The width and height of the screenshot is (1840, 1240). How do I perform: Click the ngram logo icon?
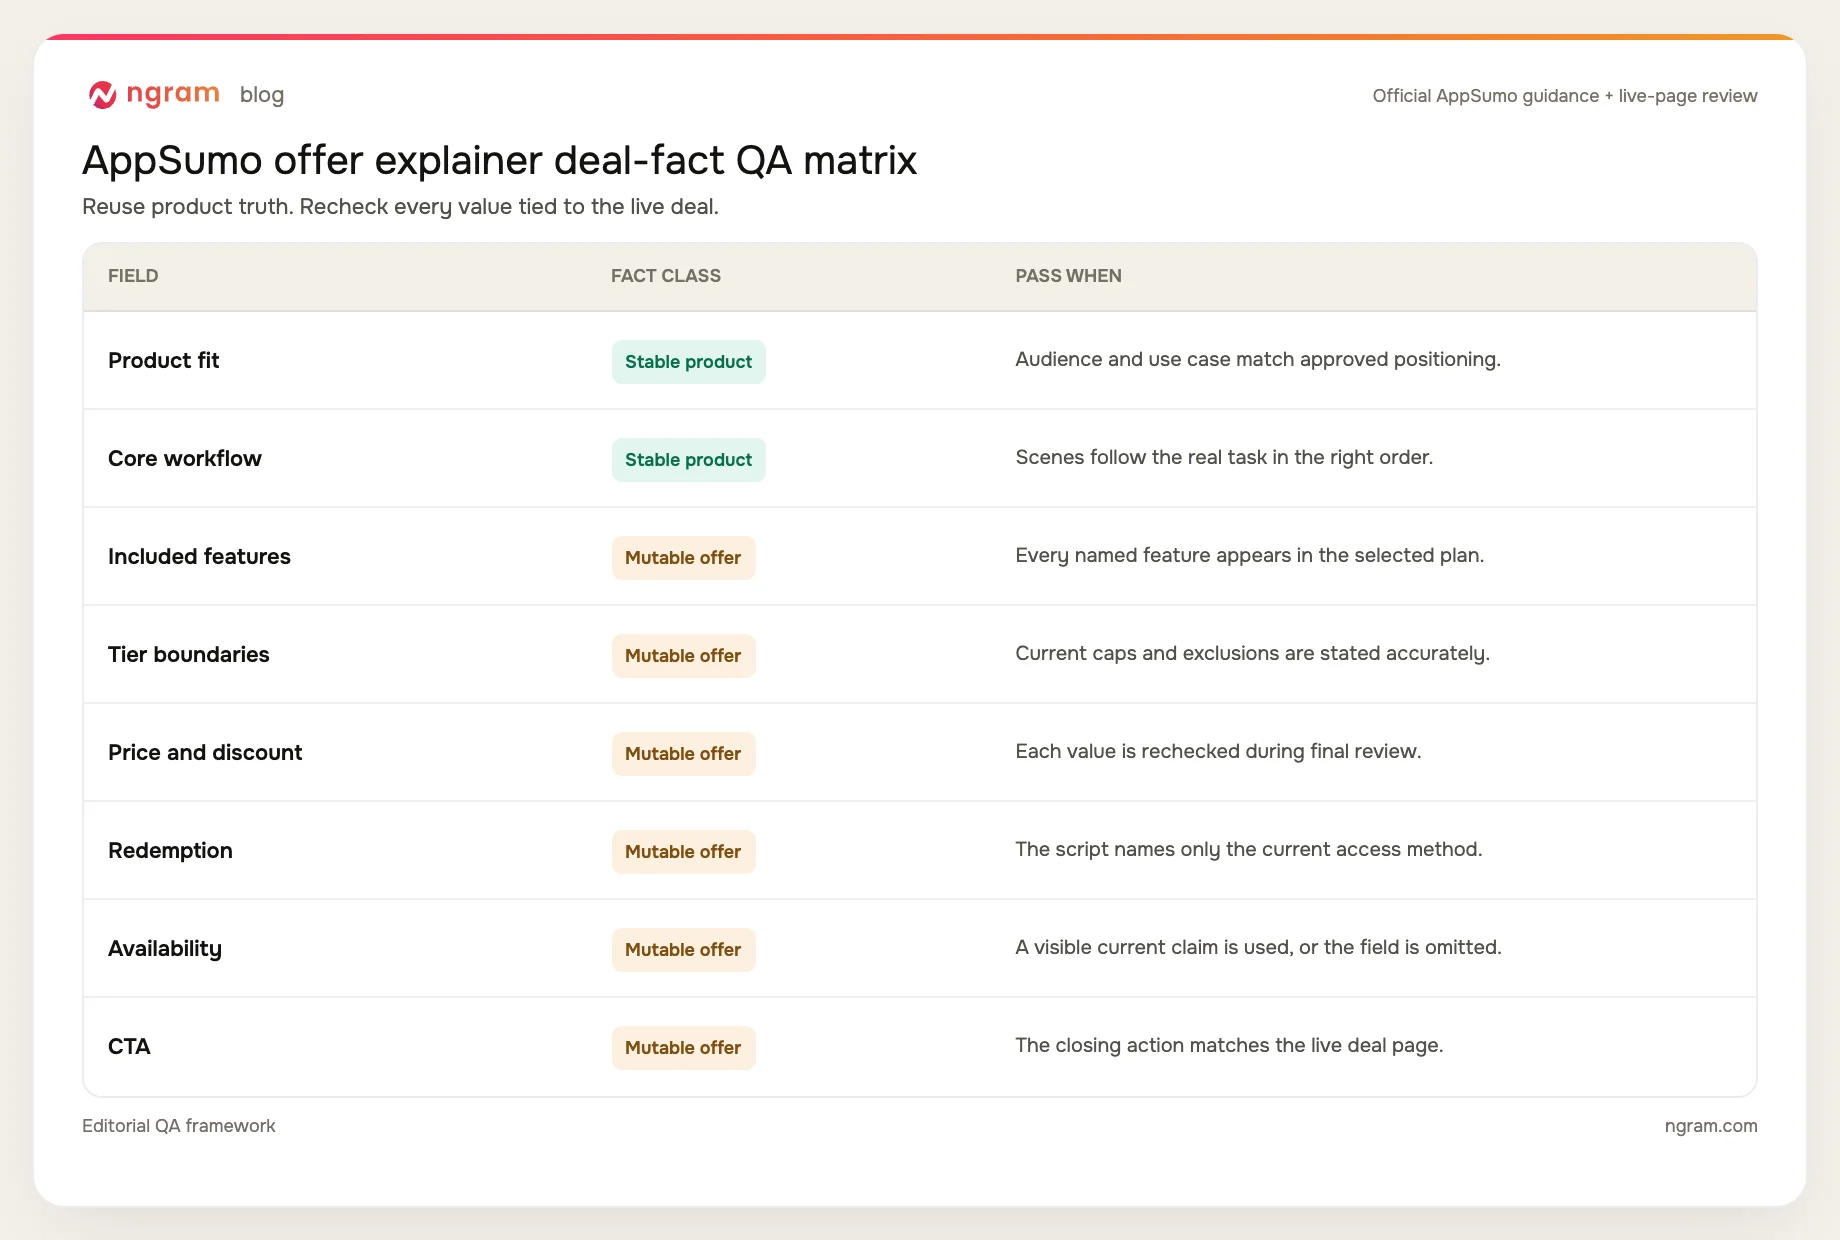[x=103, y=95]
